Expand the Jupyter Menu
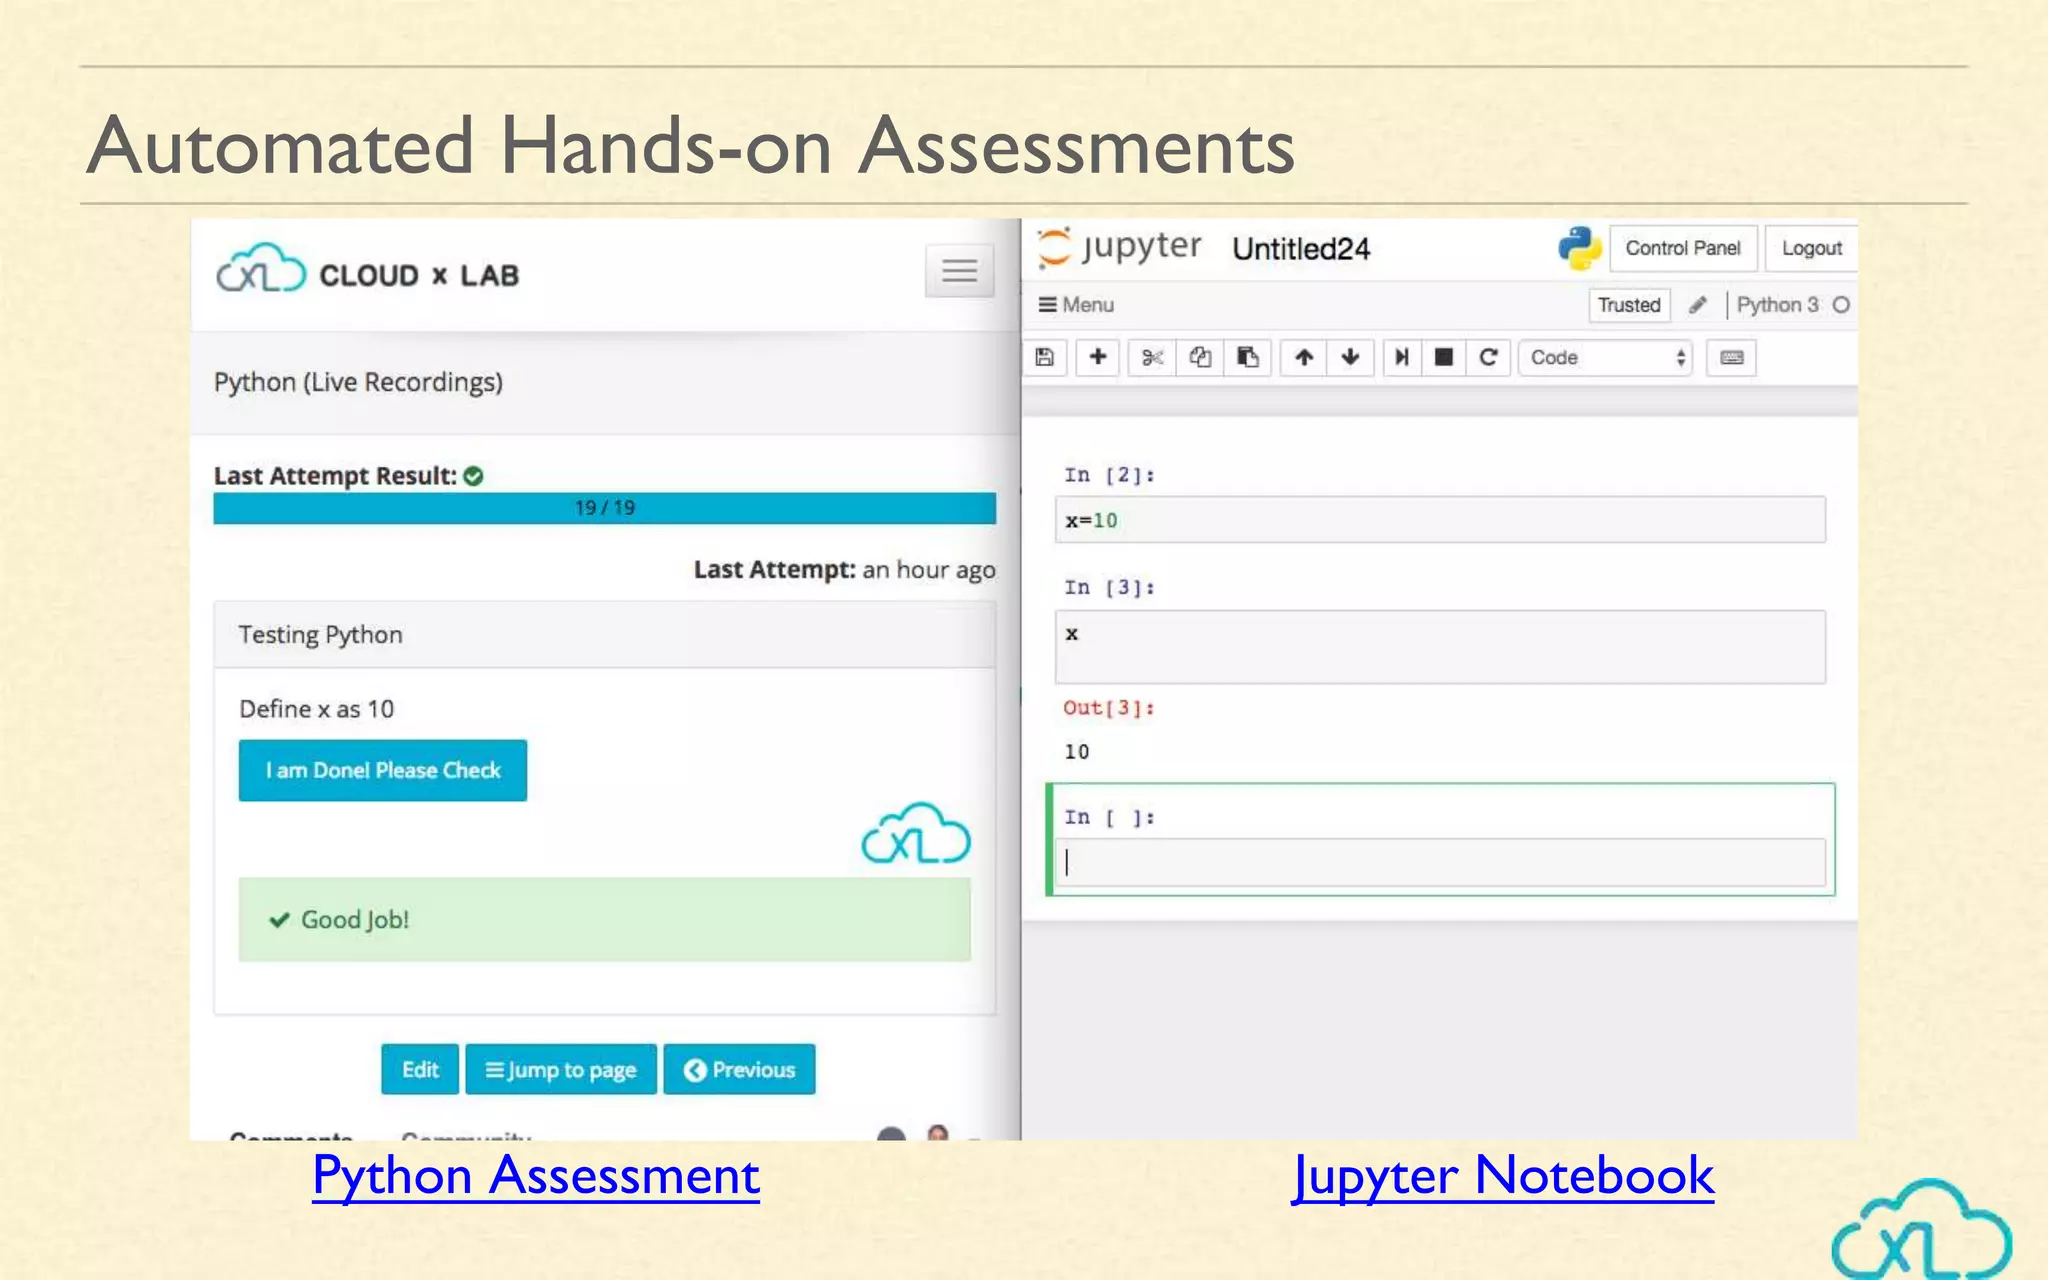 [1076, 305]
